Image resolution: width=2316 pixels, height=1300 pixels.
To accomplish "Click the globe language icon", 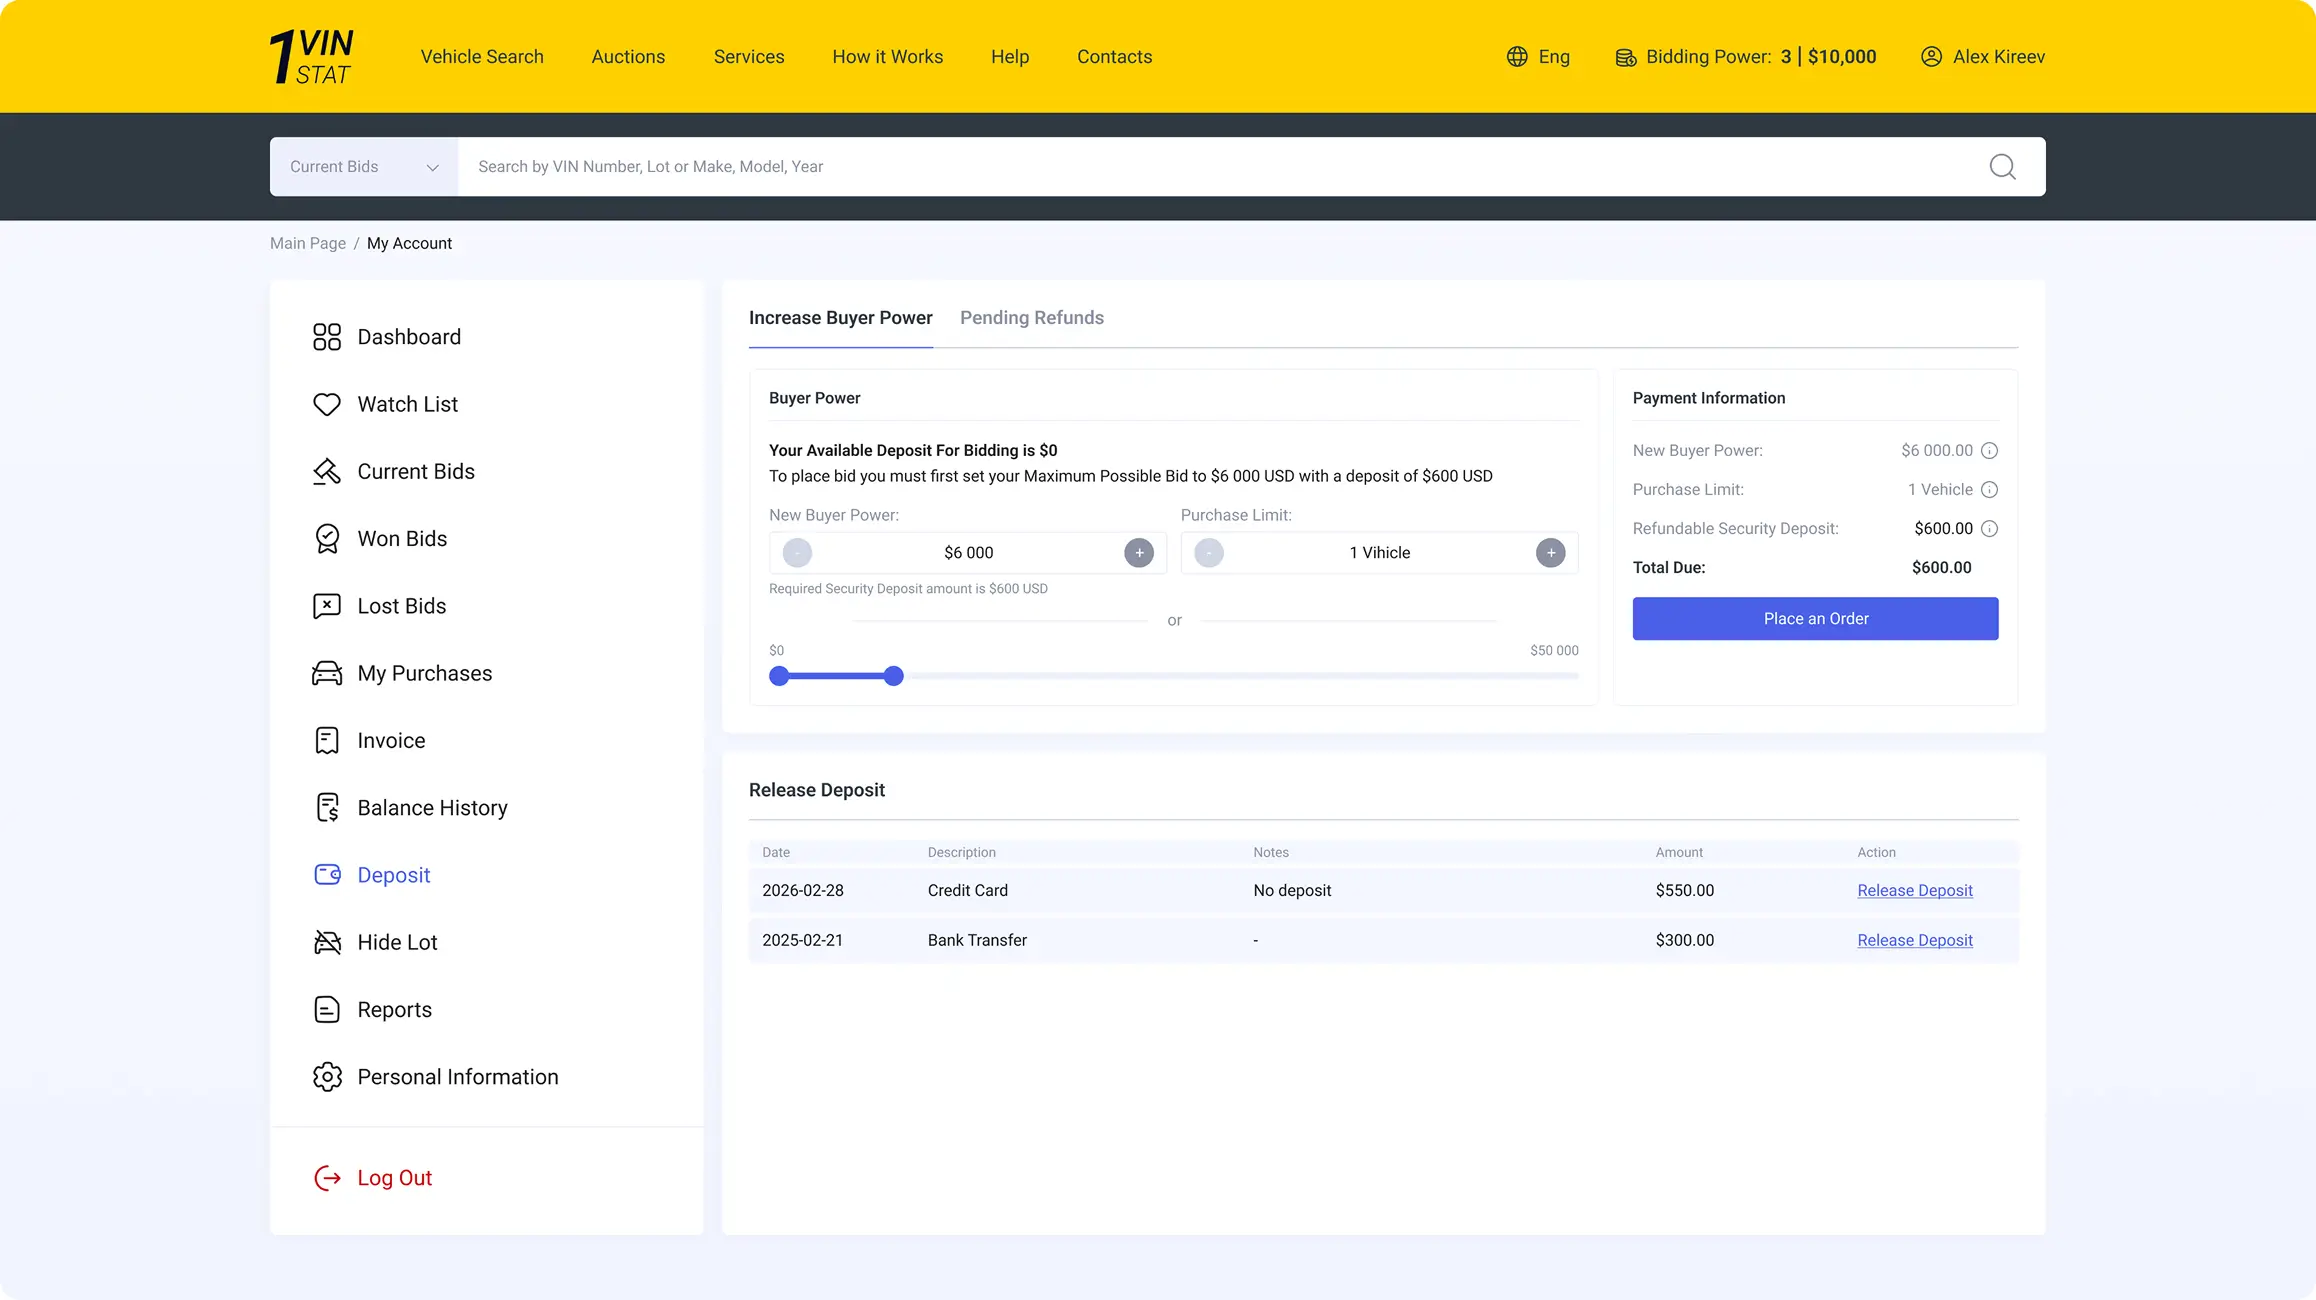I will click(x=1517, y=57).
